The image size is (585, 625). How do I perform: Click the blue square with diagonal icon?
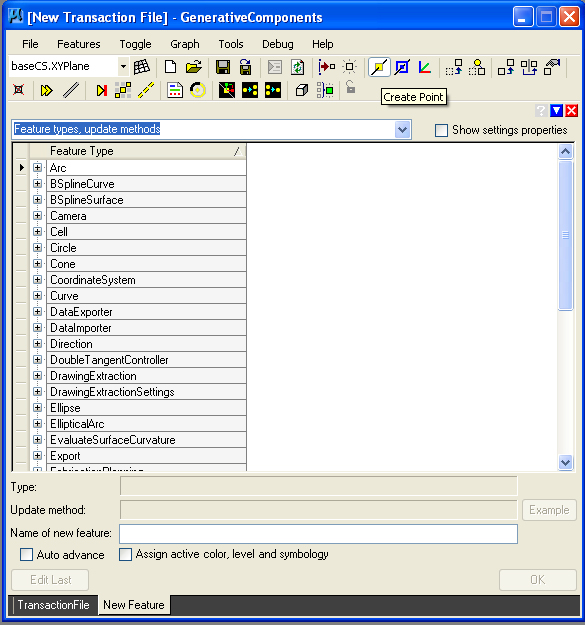click(x=402, y=67)
